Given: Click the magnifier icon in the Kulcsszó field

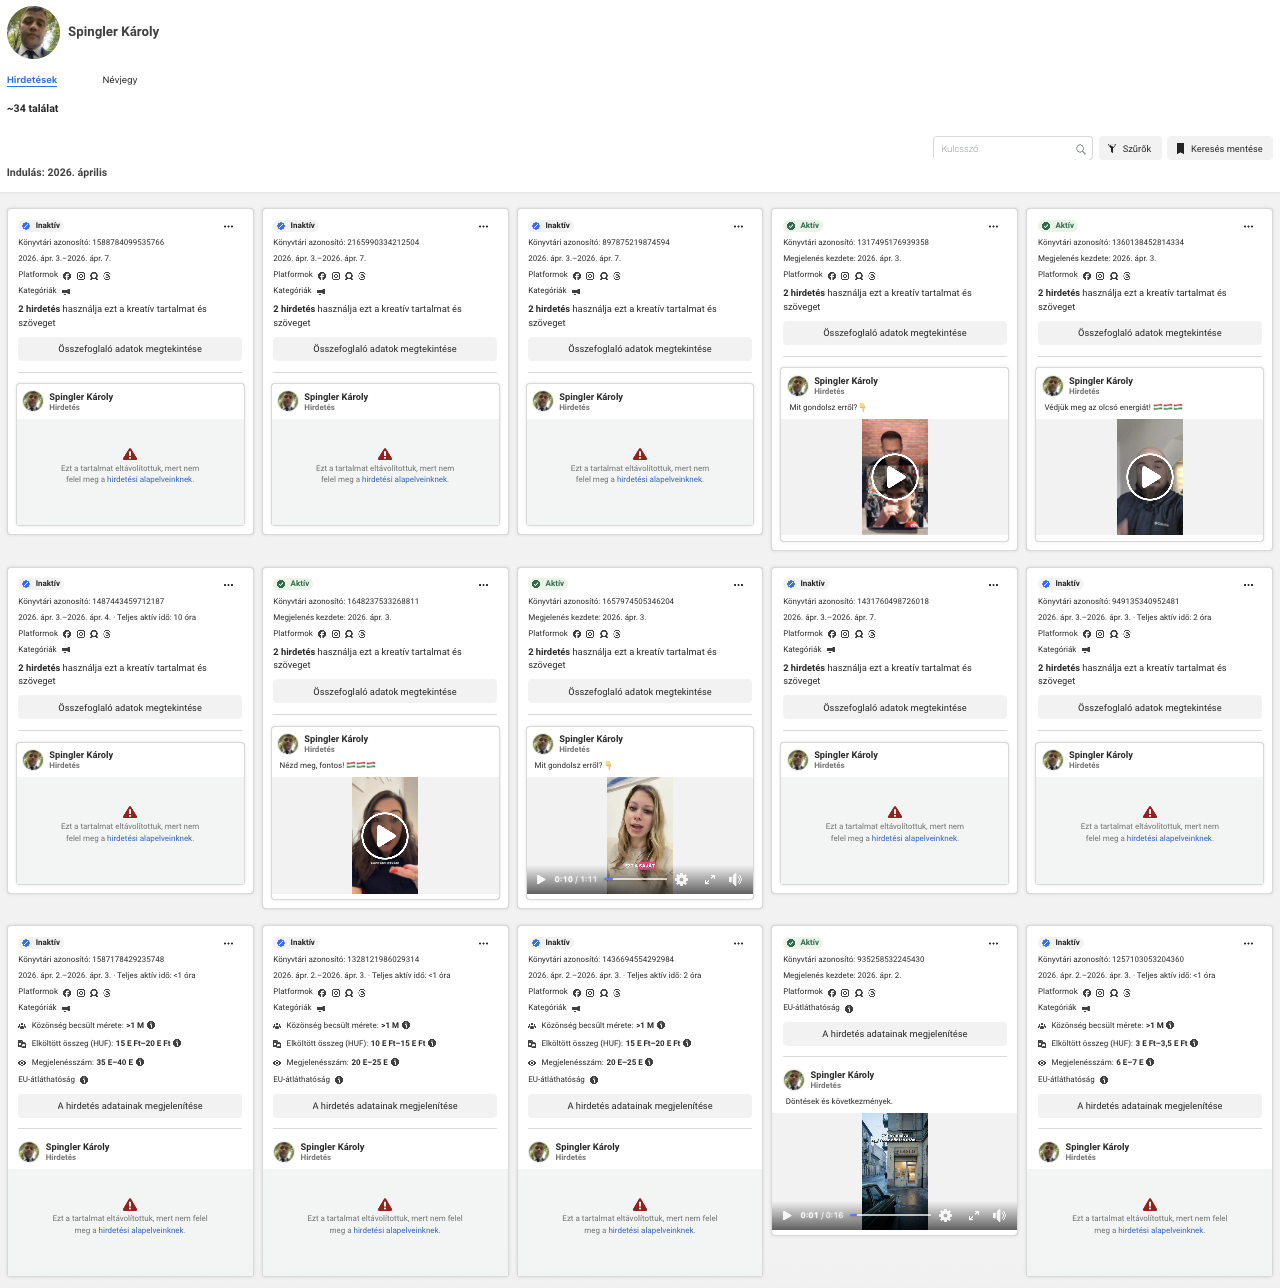Looking at the screenshot, I should (1080, 149).
